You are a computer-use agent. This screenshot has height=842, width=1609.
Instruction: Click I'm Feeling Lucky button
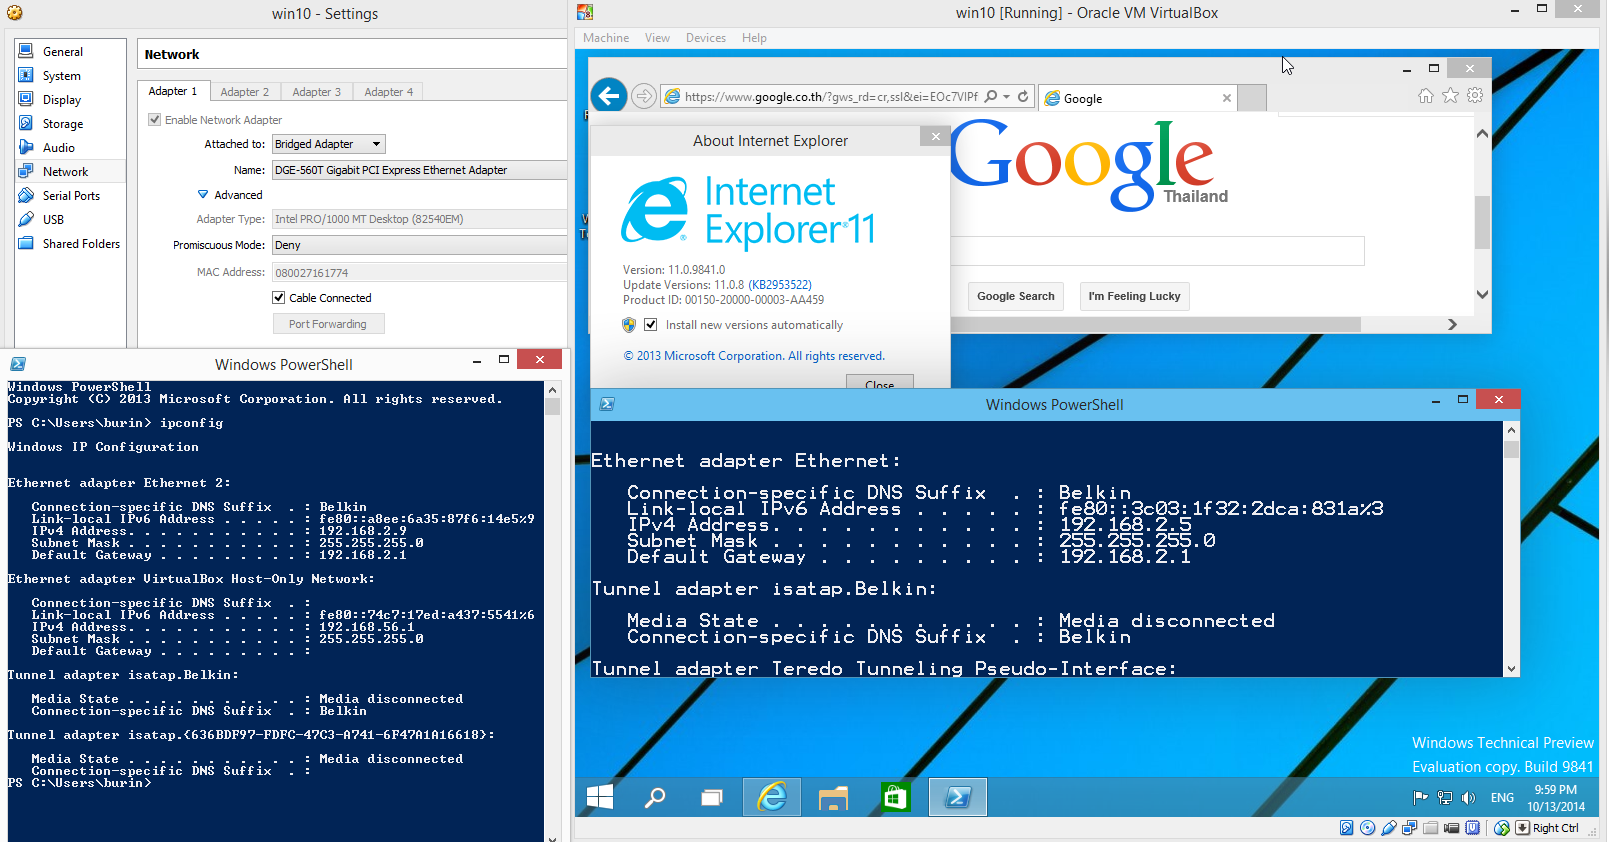pos(1134,296)
